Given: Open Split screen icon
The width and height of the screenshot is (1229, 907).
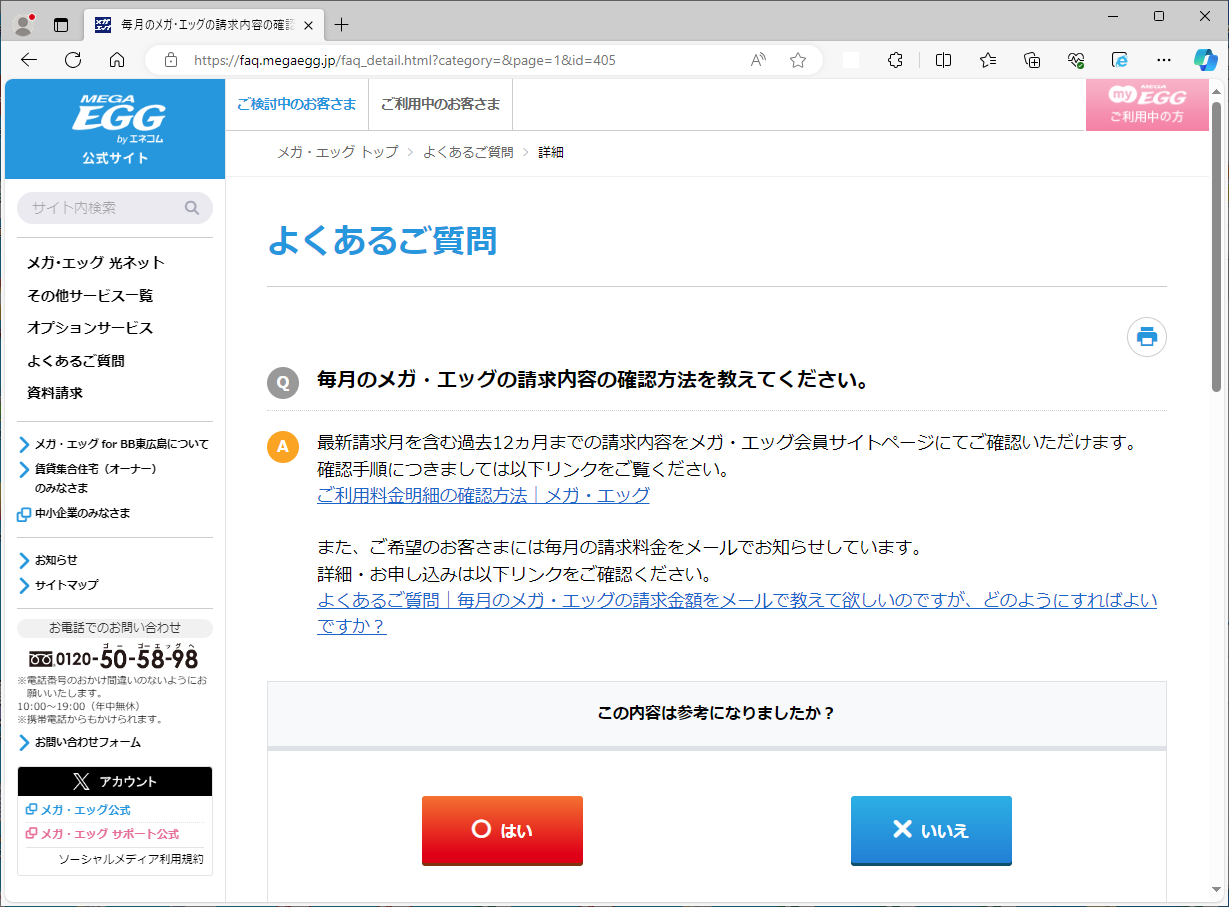Looking at the screenshot, I should pyautogui.click(x=943, y=60).
